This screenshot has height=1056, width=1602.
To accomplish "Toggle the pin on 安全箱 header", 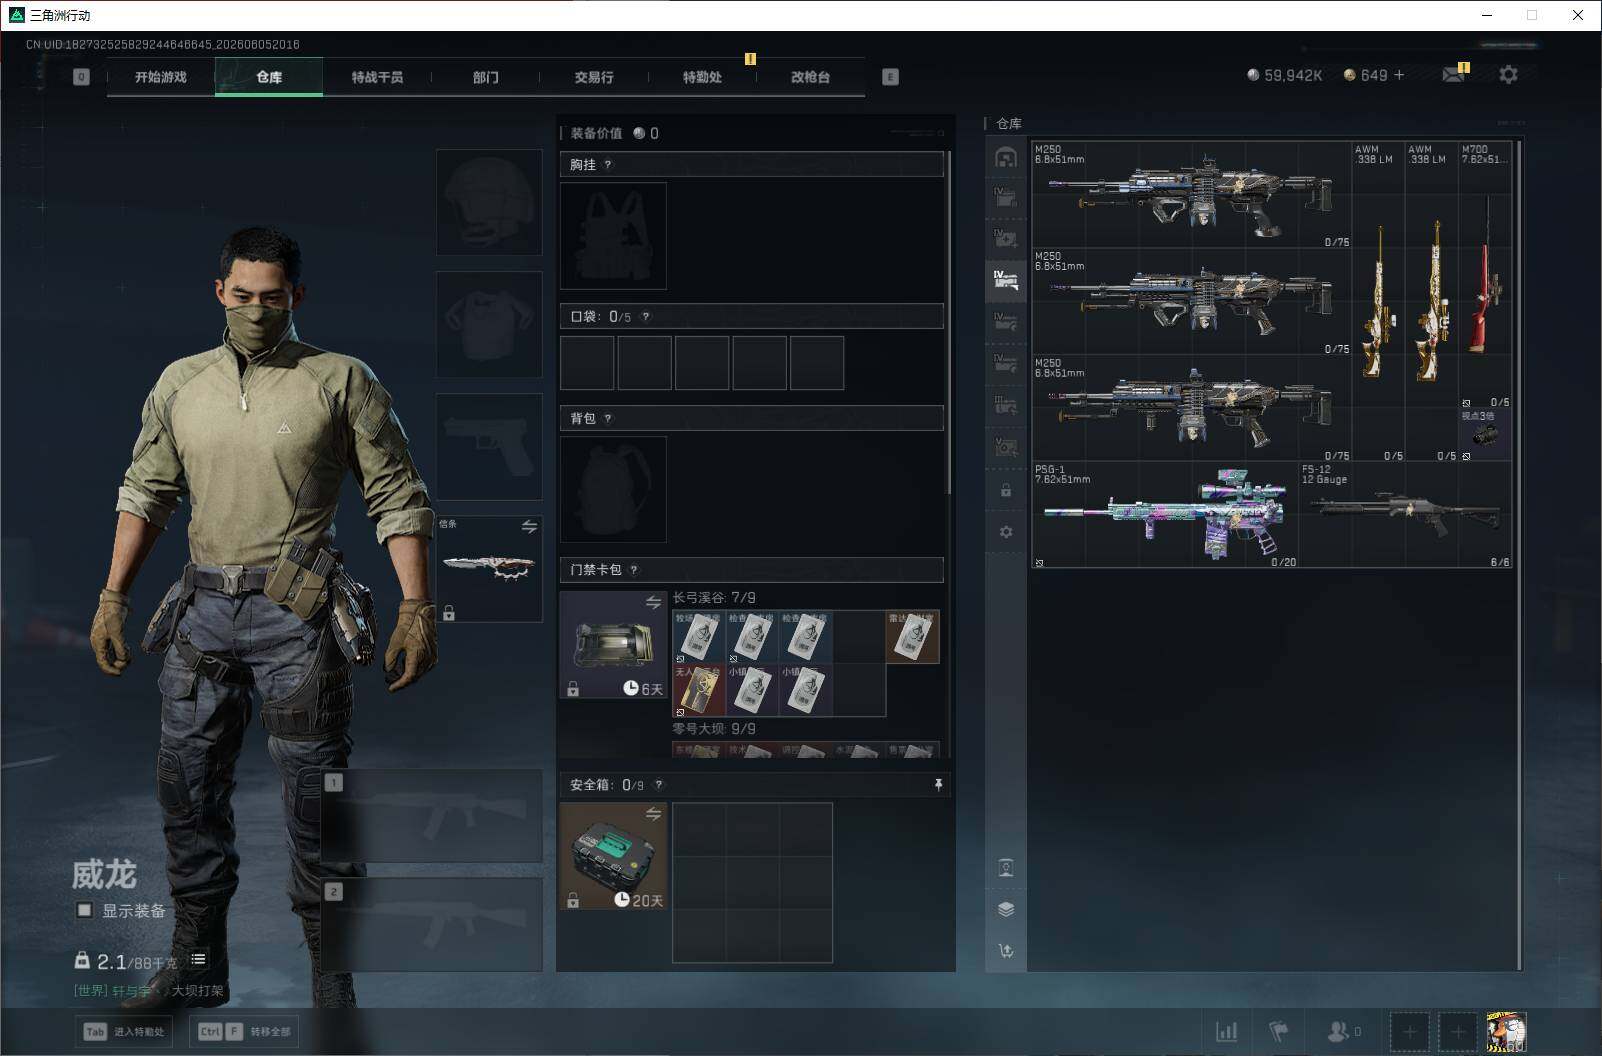I will (938, 785).
